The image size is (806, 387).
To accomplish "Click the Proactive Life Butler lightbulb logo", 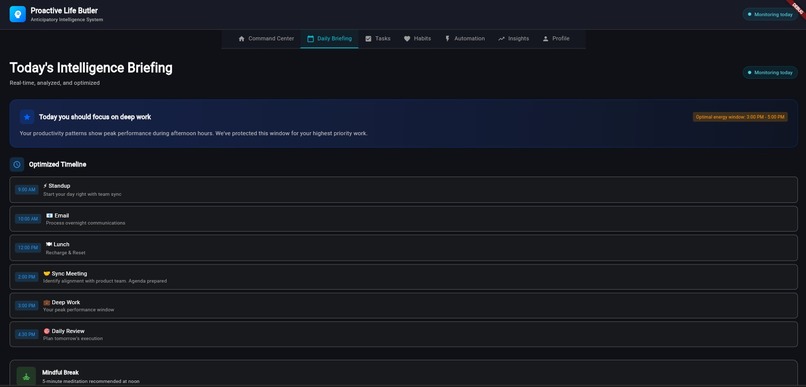I will pos(17,14).
